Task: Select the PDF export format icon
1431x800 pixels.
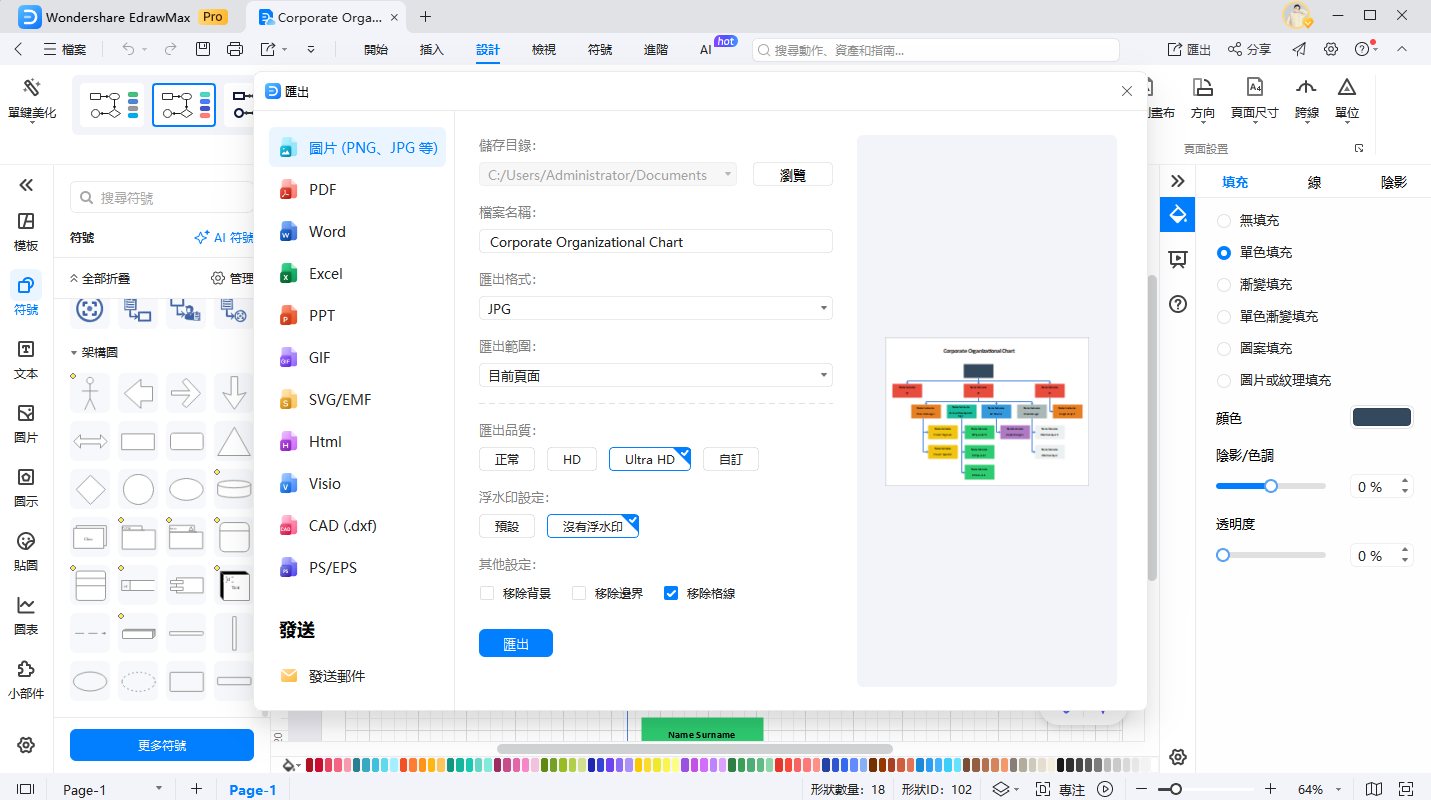Action: [x=289, y=189]
